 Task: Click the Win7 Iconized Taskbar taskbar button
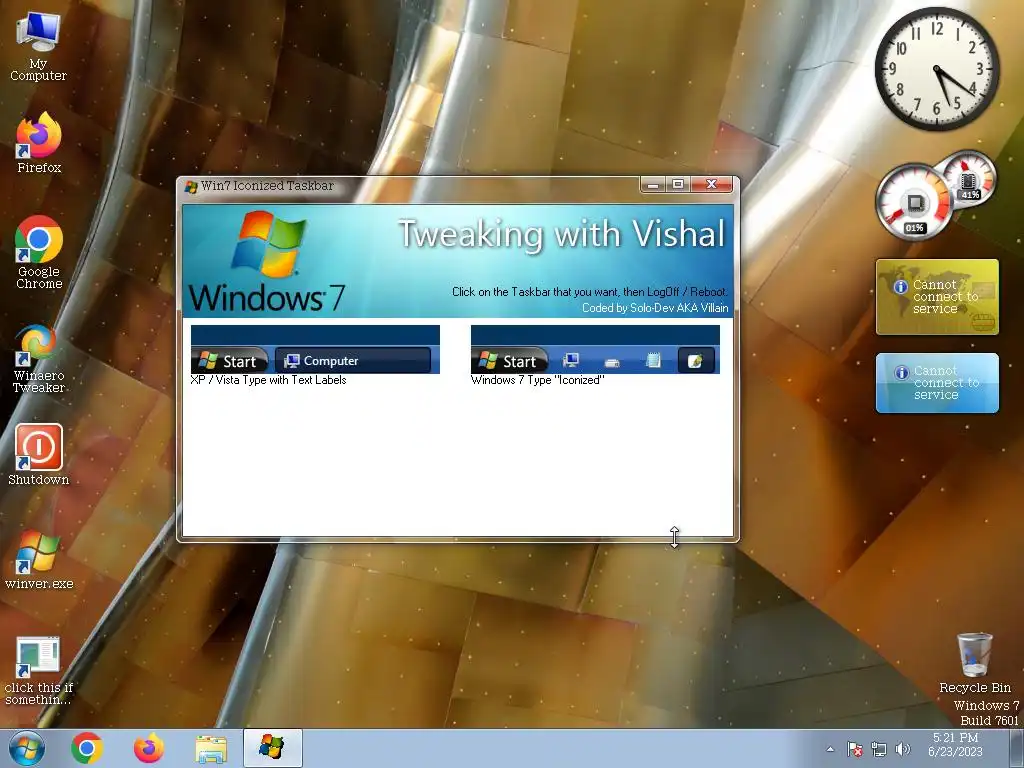tap(272, 748)
